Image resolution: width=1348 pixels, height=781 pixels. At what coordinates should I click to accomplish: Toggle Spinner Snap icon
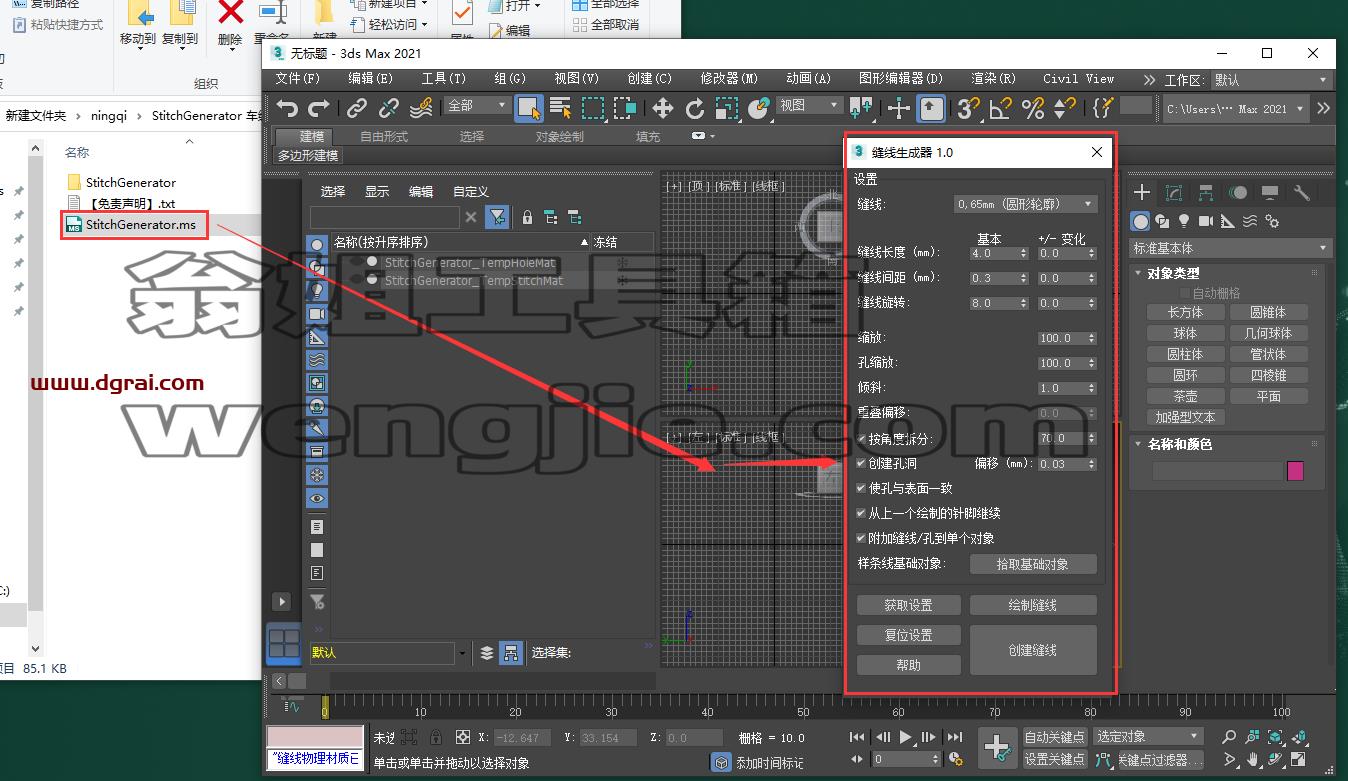tap(1065, 108)
